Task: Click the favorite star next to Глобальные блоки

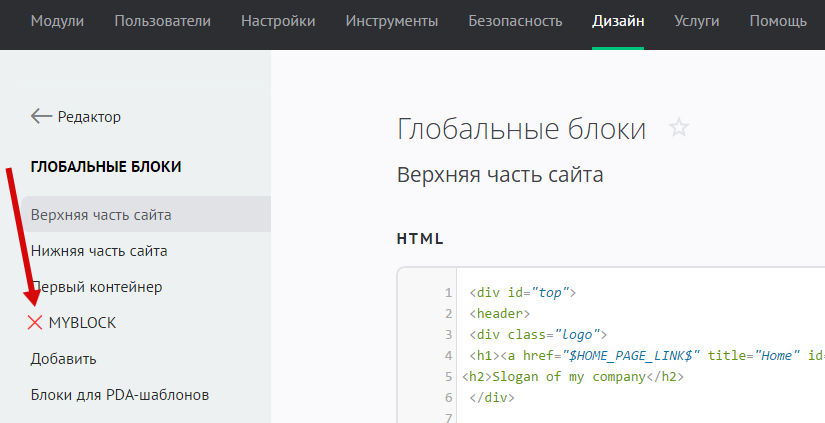Action: tap(679, 128)
